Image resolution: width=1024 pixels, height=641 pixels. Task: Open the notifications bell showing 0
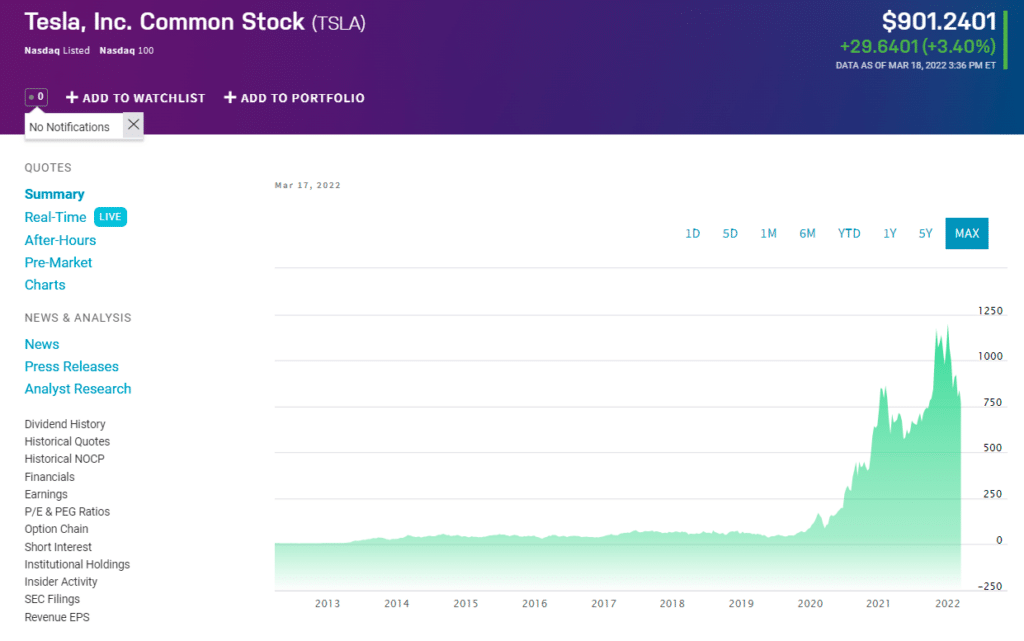[36, 97]
